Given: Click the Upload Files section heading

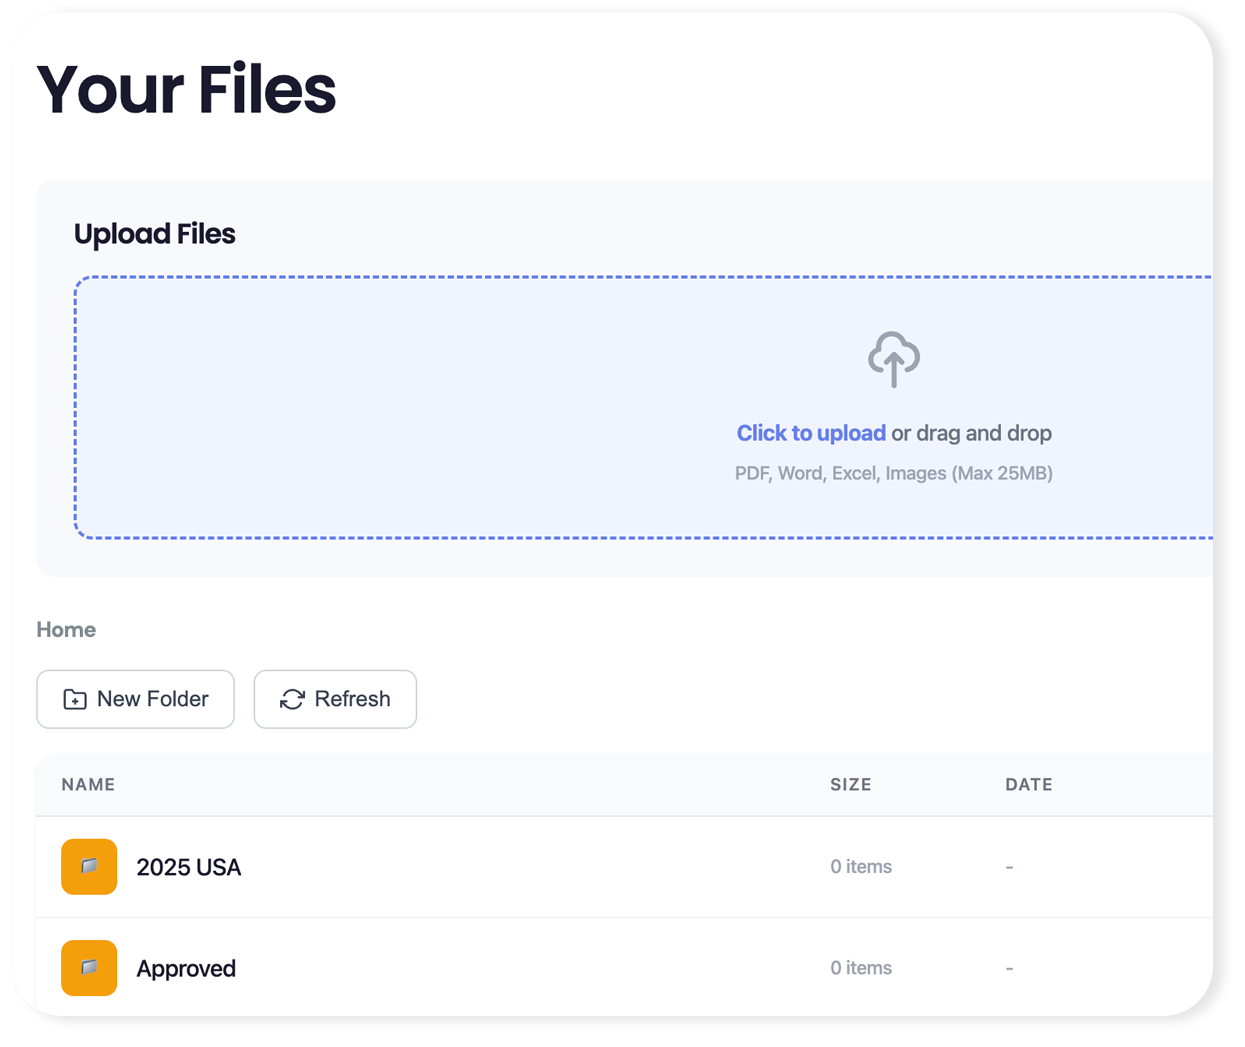Looking at the screenshot, I should (x=155, y=234).
